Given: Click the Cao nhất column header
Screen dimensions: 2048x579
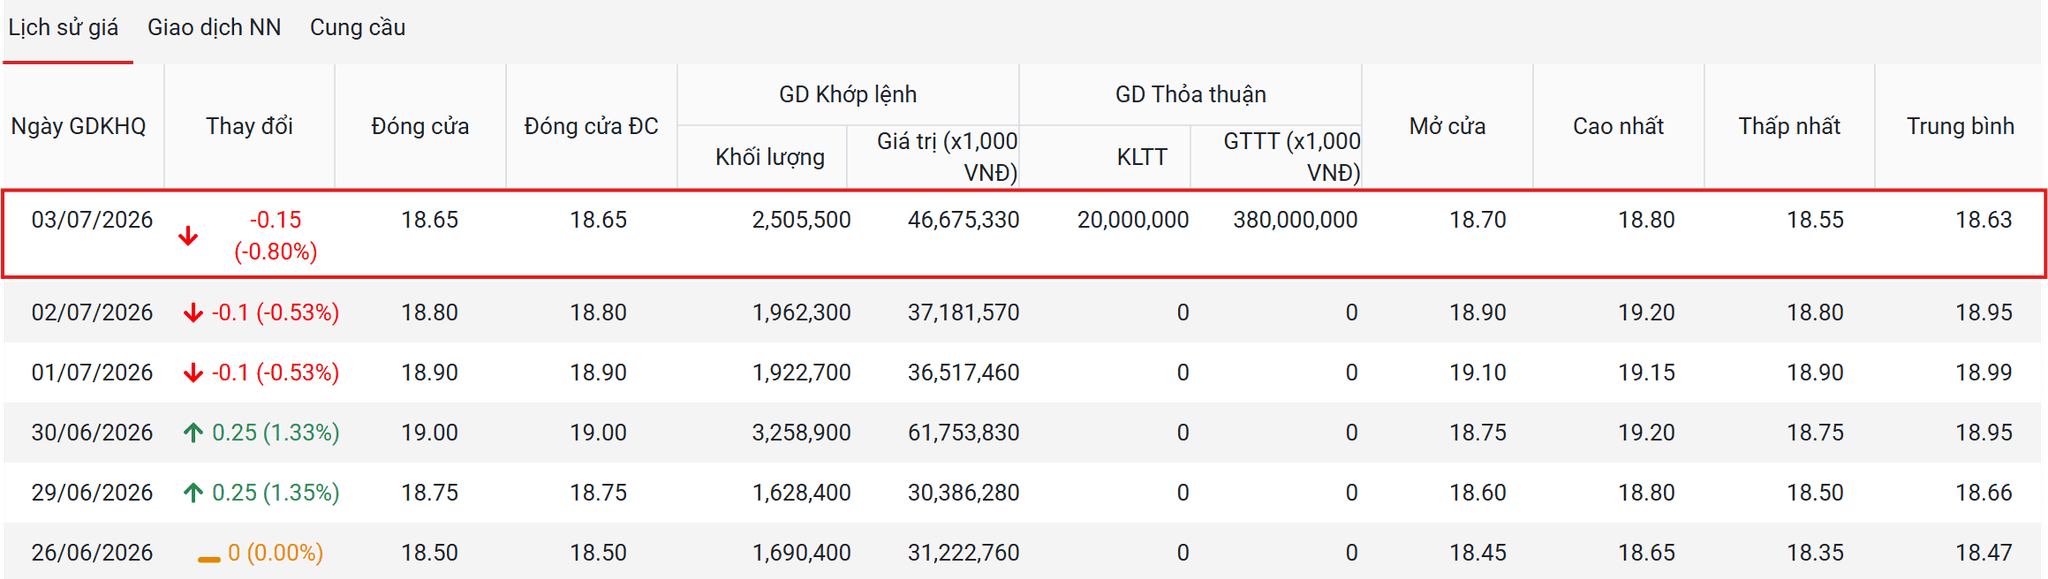Looking at the screenshot, I should [1618, 126].
